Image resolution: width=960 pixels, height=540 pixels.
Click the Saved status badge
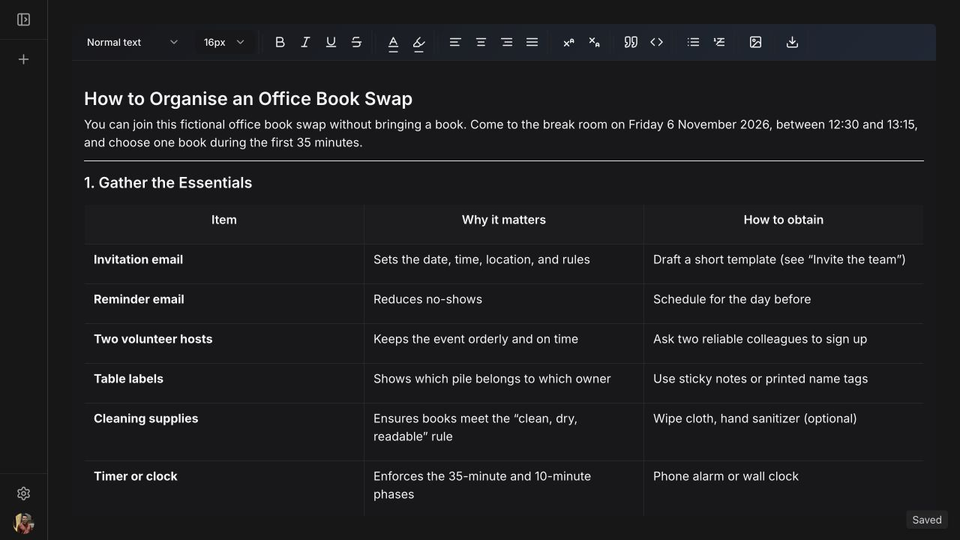pos(926,520)
